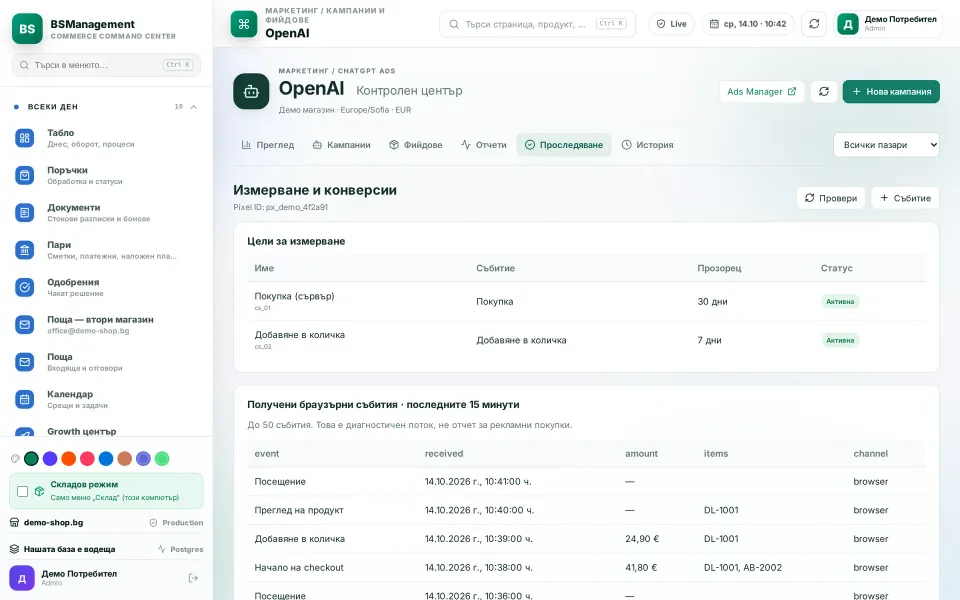Open the date selector ср, 14.10 · 10:42
Screen dimensions: 960x600
pos(748,24)
